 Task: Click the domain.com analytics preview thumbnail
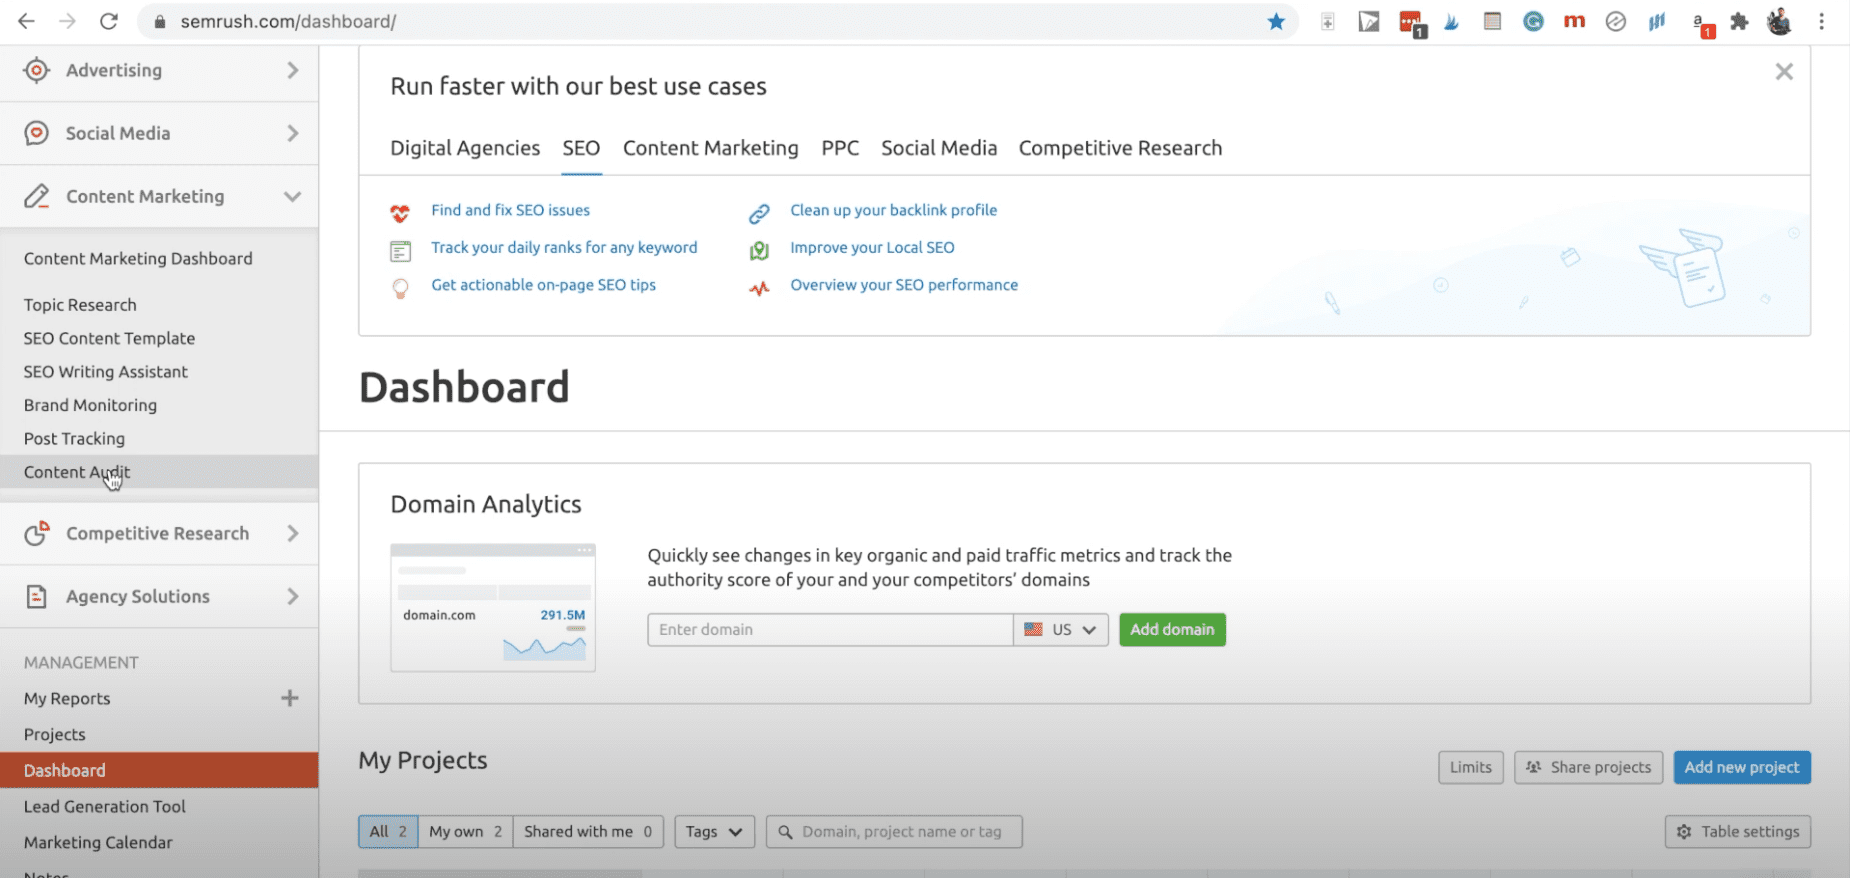click(493, 608)
